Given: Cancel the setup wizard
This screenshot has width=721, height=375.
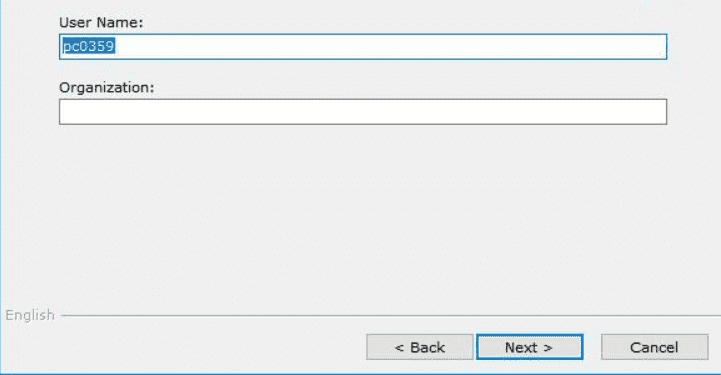Looking at the screenshot, I should tap(654, 347).
